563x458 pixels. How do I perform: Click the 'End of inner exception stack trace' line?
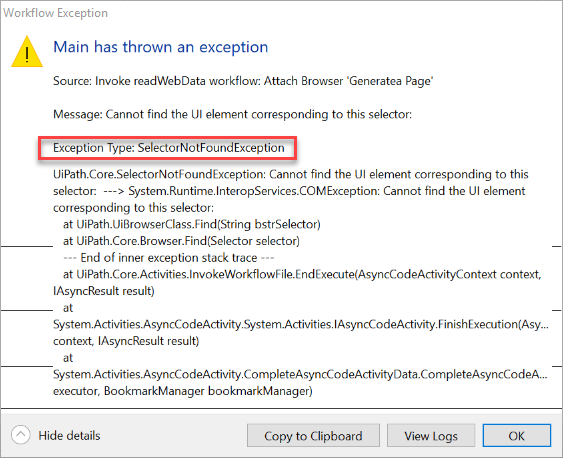point(169,258)
